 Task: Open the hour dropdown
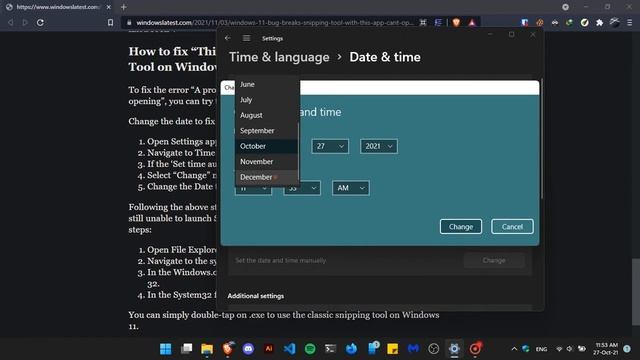point(253,189)
